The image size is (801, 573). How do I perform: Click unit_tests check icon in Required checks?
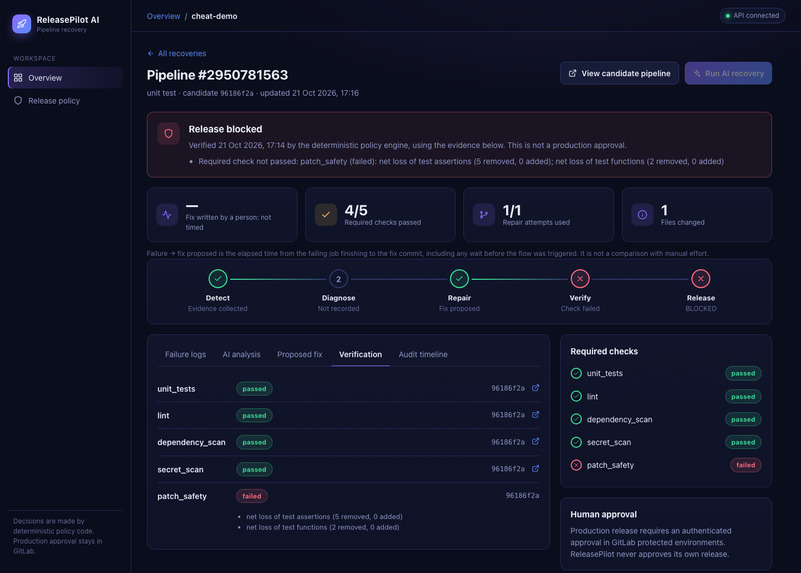click(576, 373)
